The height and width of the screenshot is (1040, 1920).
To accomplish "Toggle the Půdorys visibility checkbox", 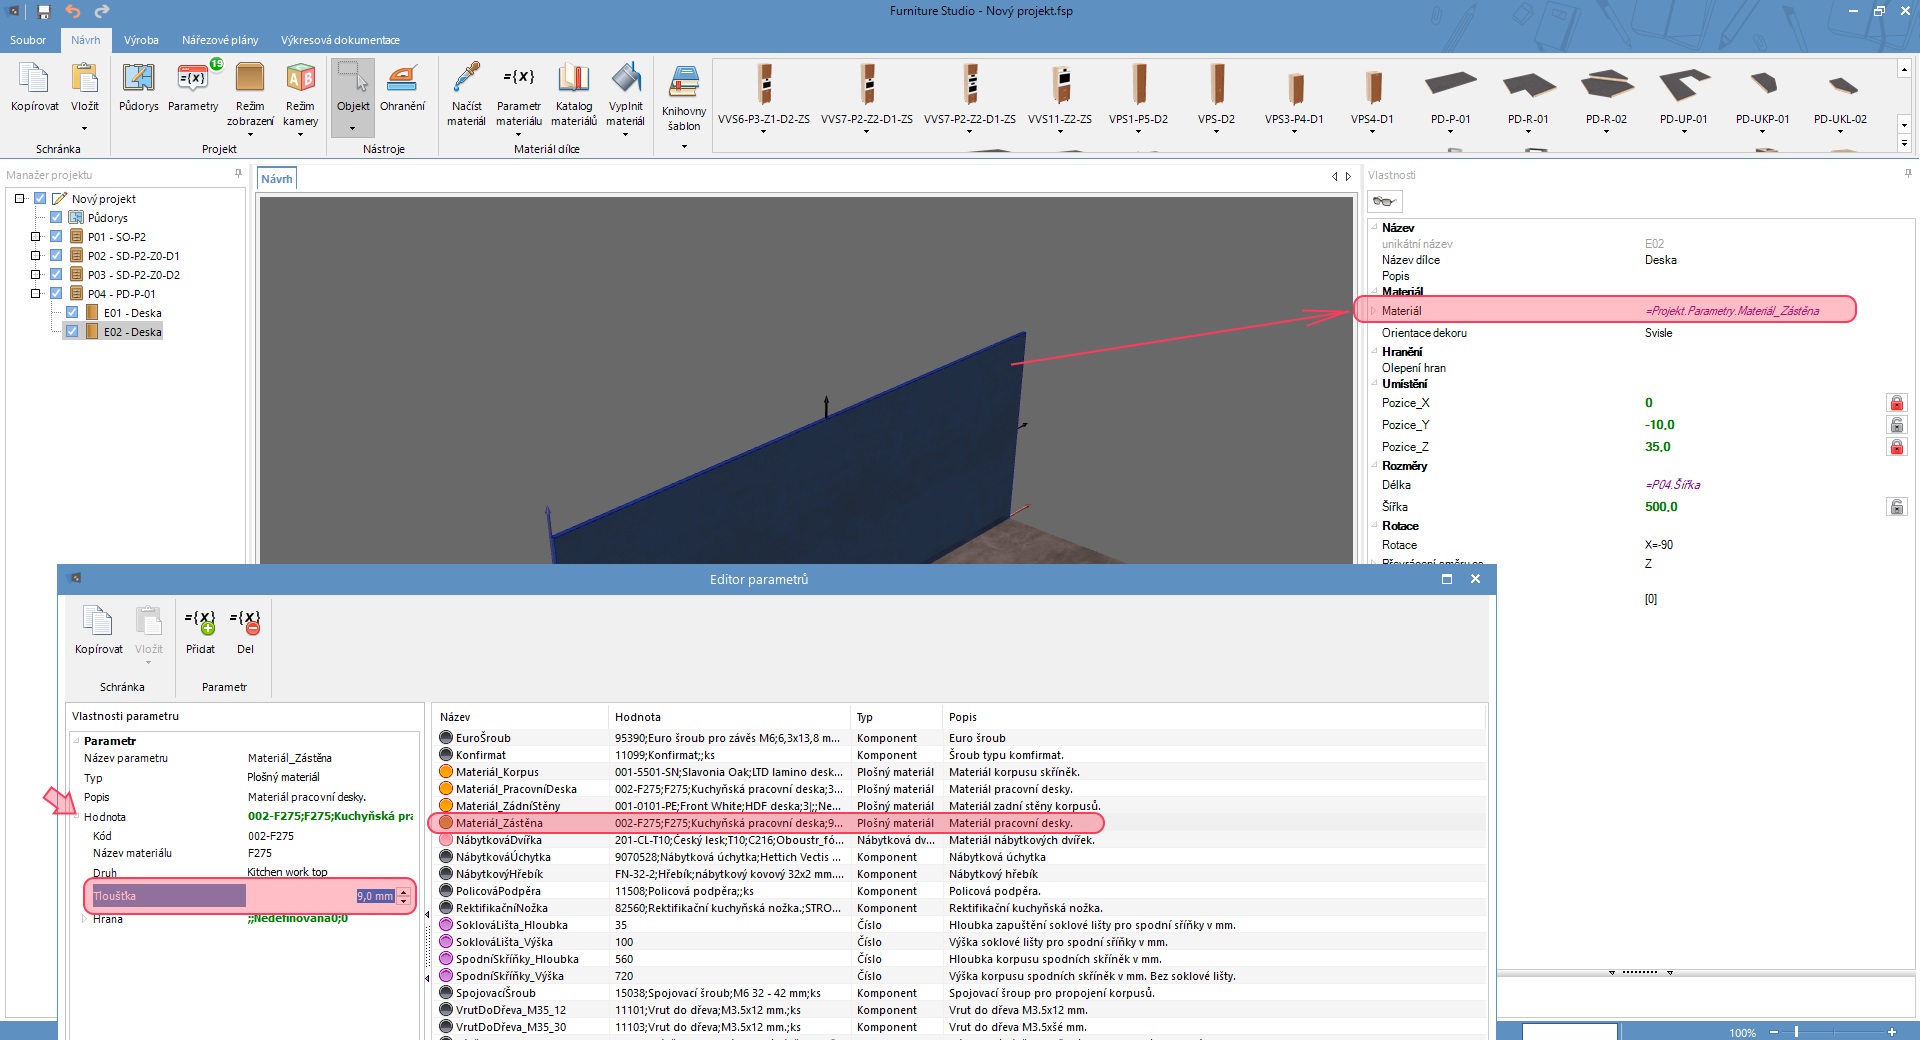I will coord(57,218).
